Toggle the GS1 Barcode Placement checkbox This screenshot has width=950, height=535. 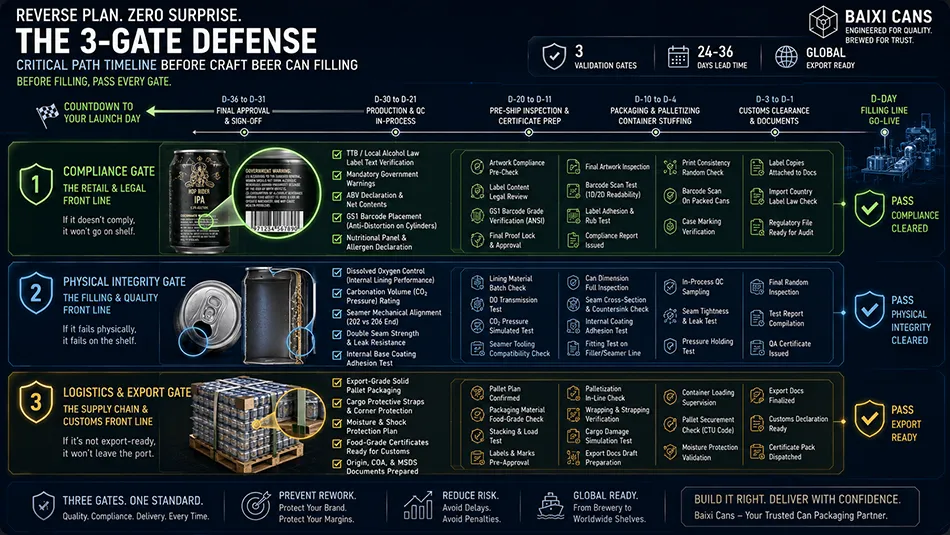click(x=337, y=218)
